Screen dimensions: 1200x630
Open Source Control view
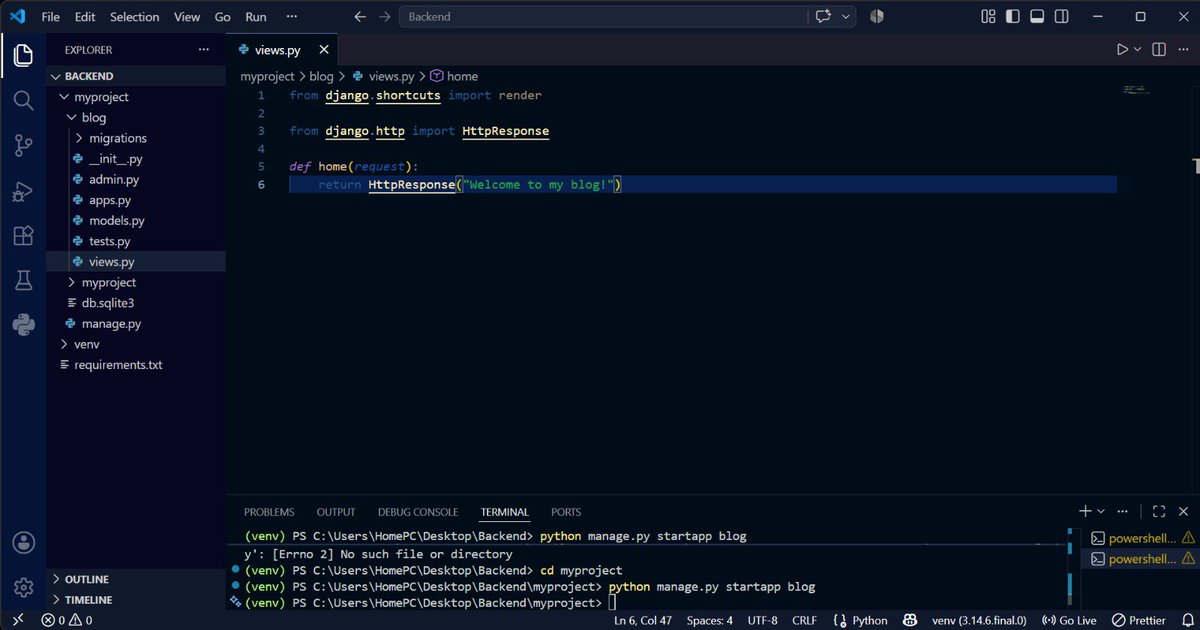coord(23,146)
